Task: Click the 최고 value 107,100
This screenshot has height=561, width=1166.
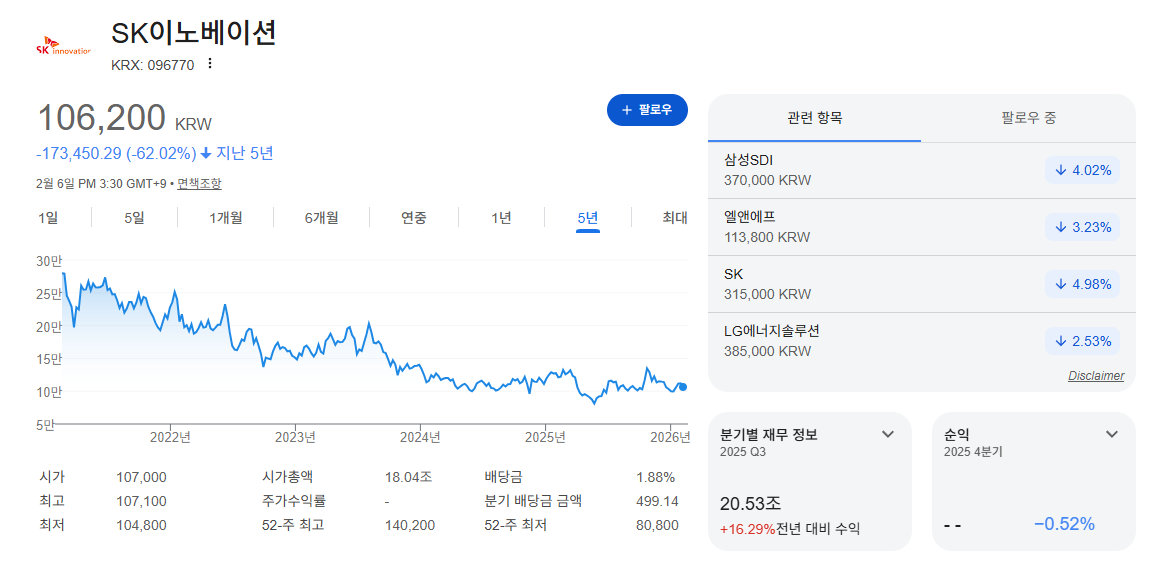Action: click(x=141, y=501)
